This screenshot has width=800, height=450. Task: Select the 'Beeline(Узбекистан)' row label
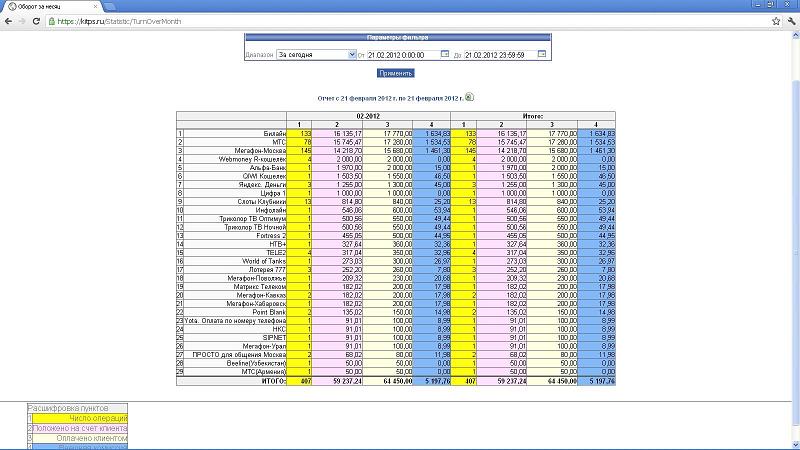256,363
